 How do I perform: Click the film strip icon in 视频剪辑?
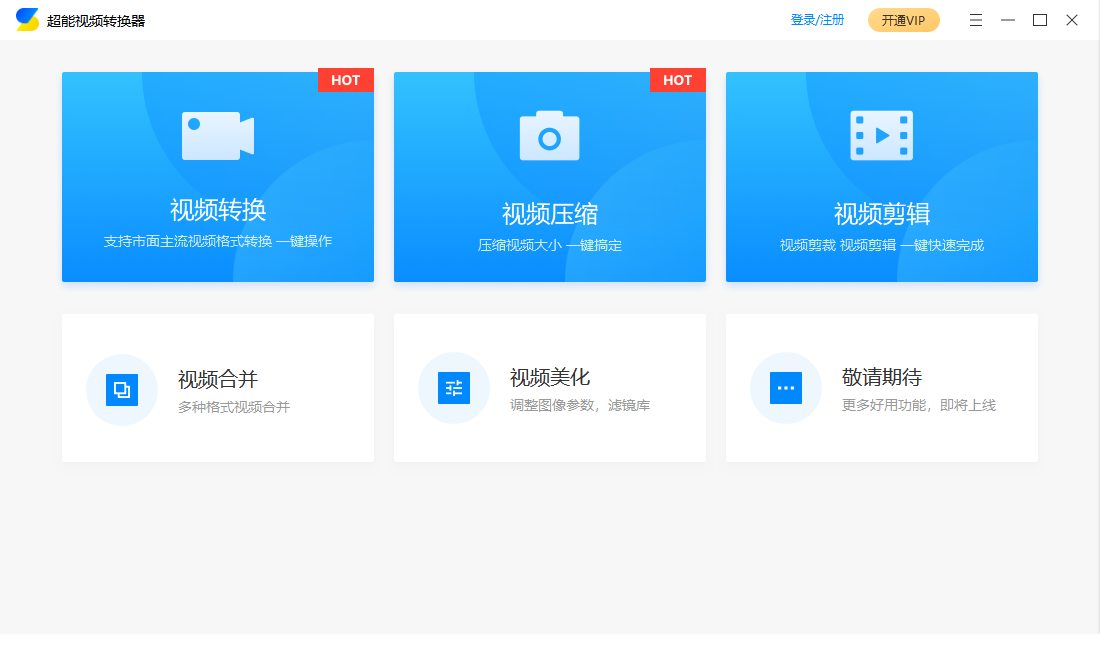(881, 136)
